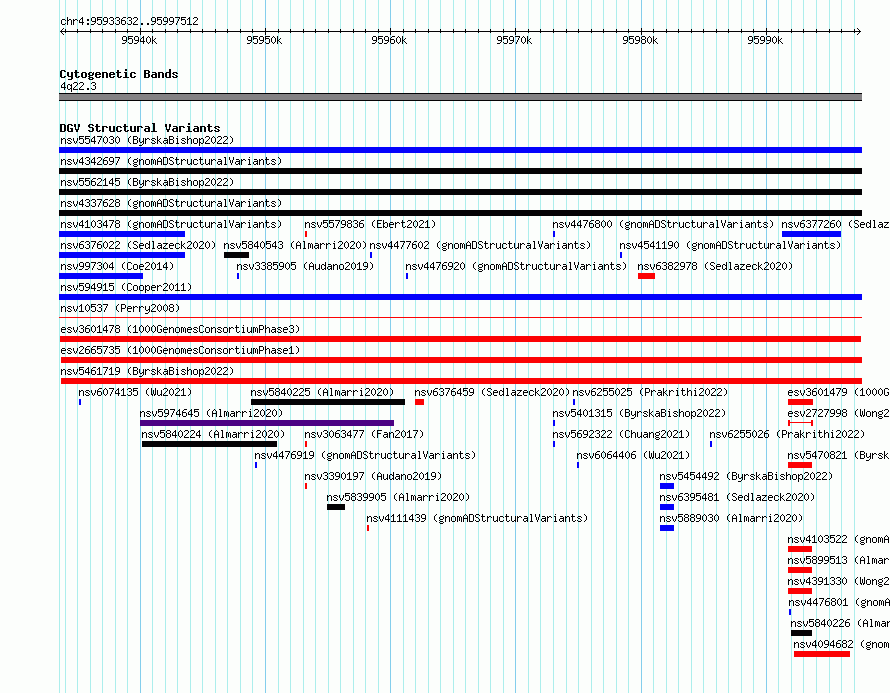The width and height of the screenshot is (890, 693).
Task: Open esv3601479 variant label
Action: (838, 392)
